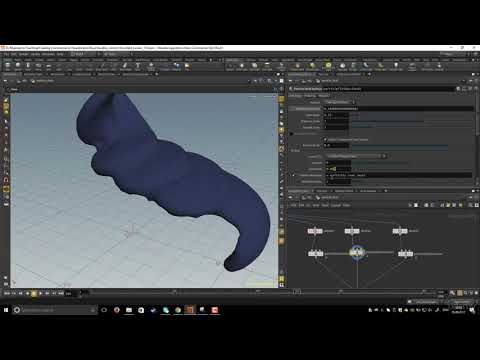Image resolution: width=480 pixels, height=360 pixels.
Task: Open the Help menu in main menu bar
Action: pos(60,54)
